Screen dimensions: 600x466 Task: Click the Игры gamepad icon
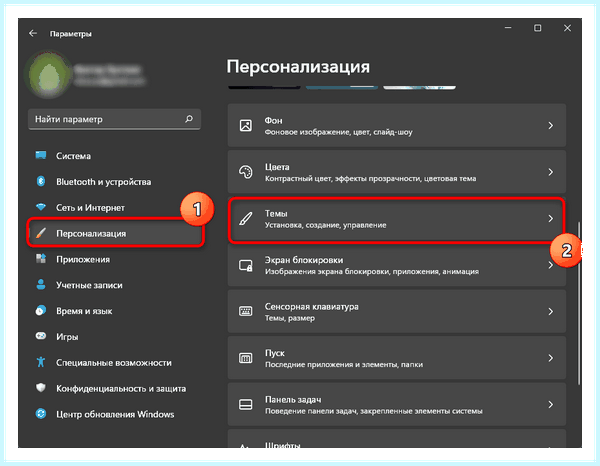[x=41, y=336]
